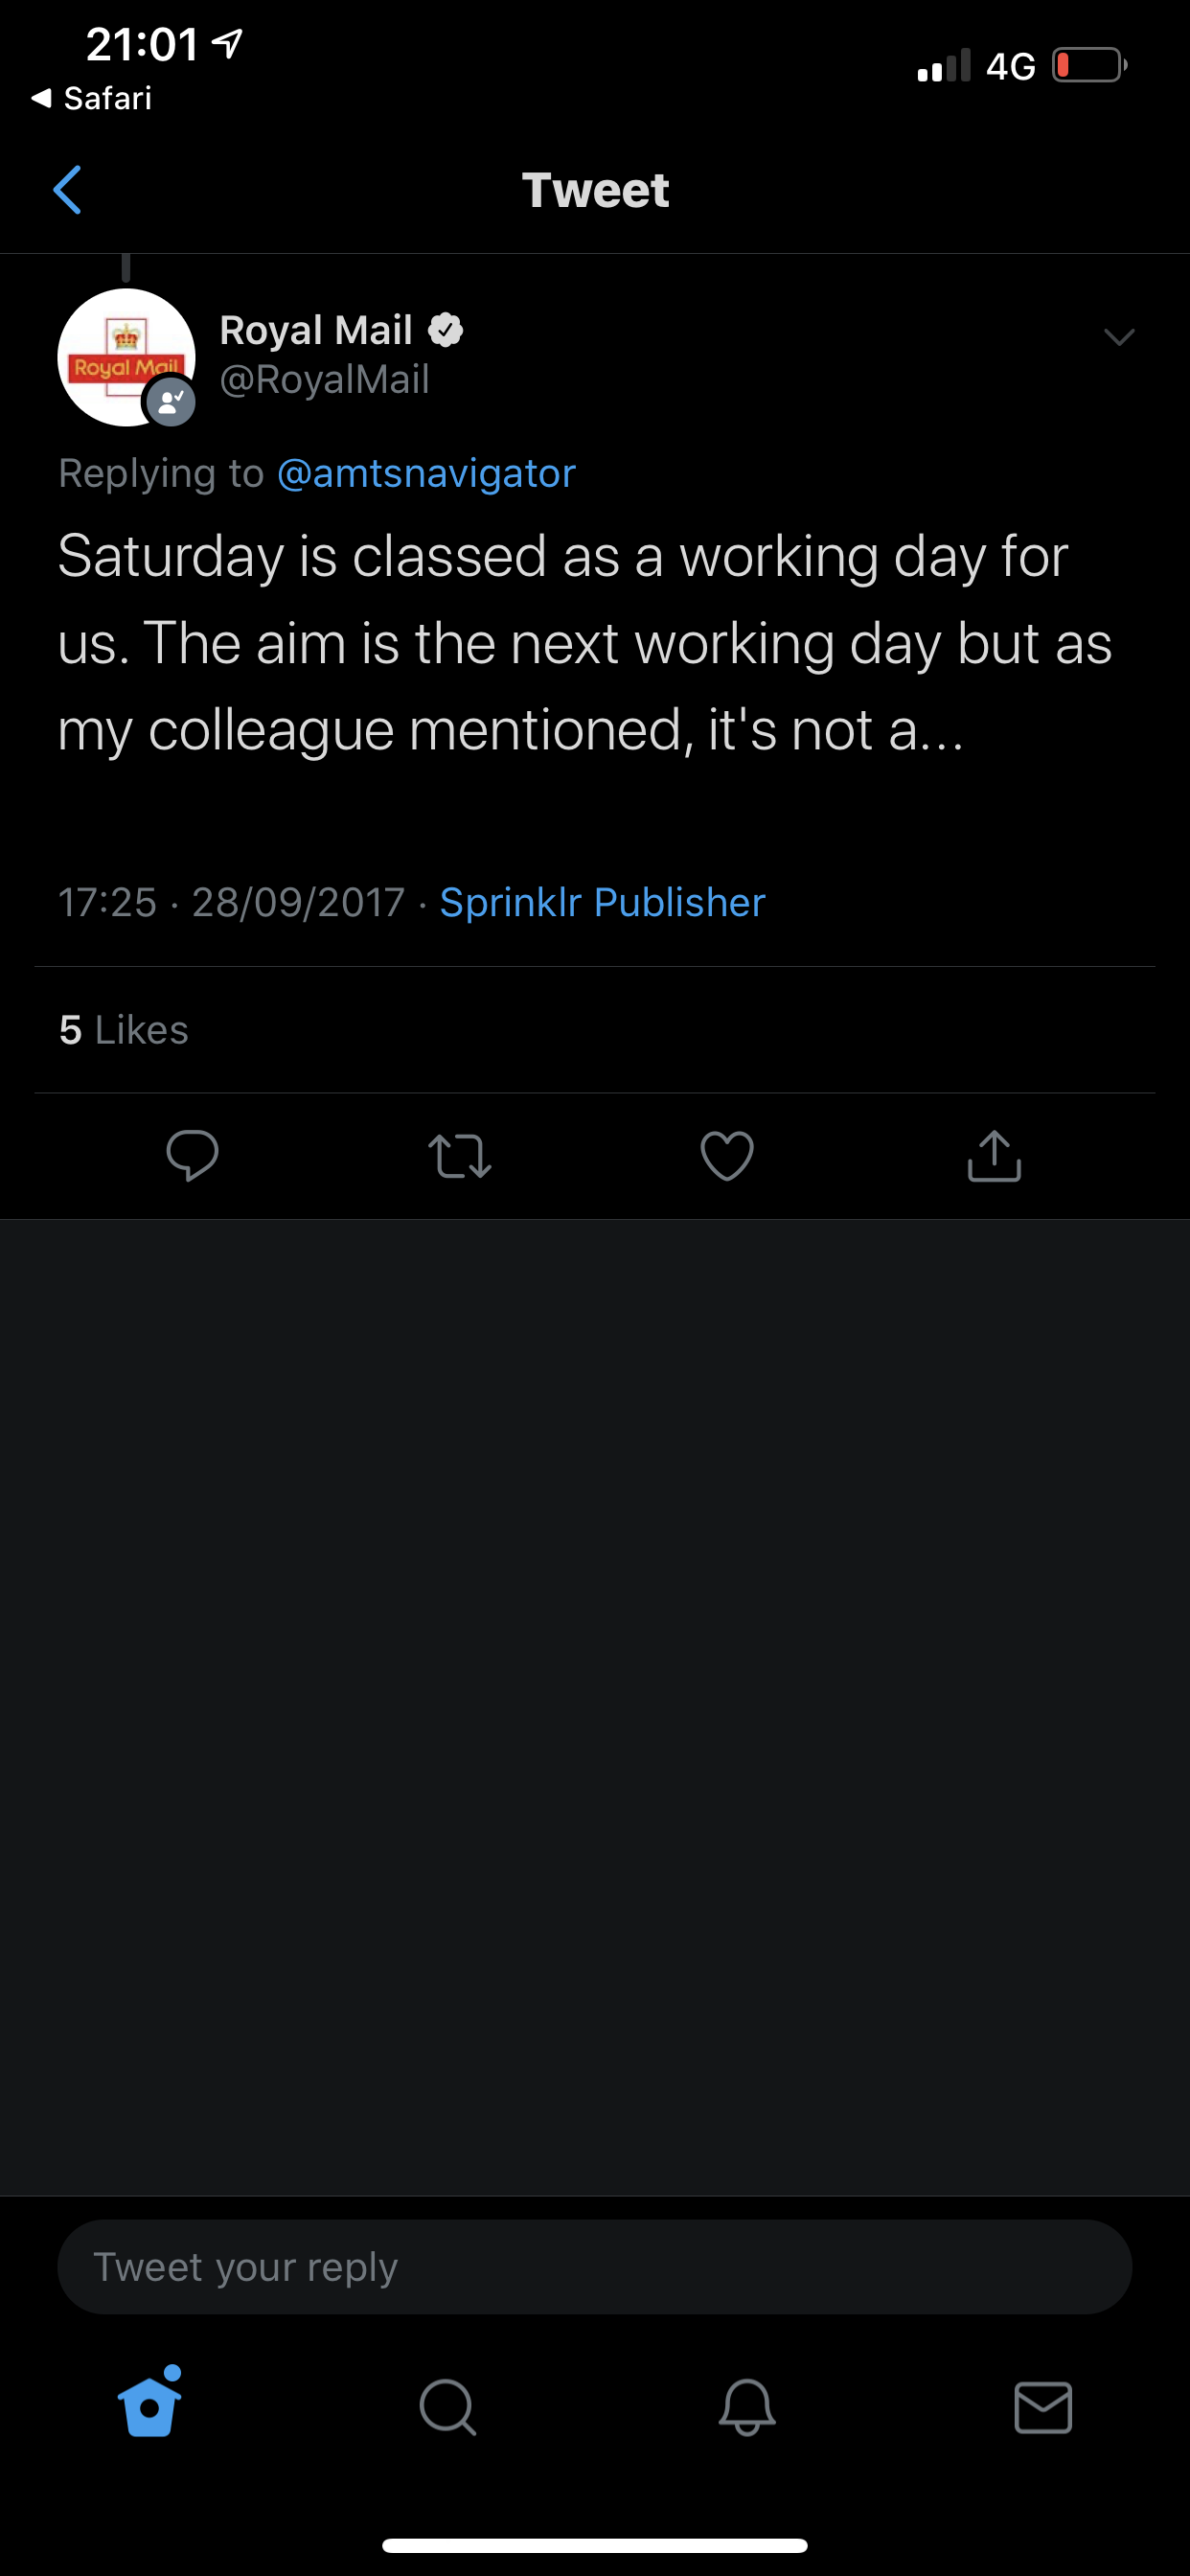1190x2576 pixels.
Task: Go to the Home tab birdhouse icon
Action: click(151, 2401)
